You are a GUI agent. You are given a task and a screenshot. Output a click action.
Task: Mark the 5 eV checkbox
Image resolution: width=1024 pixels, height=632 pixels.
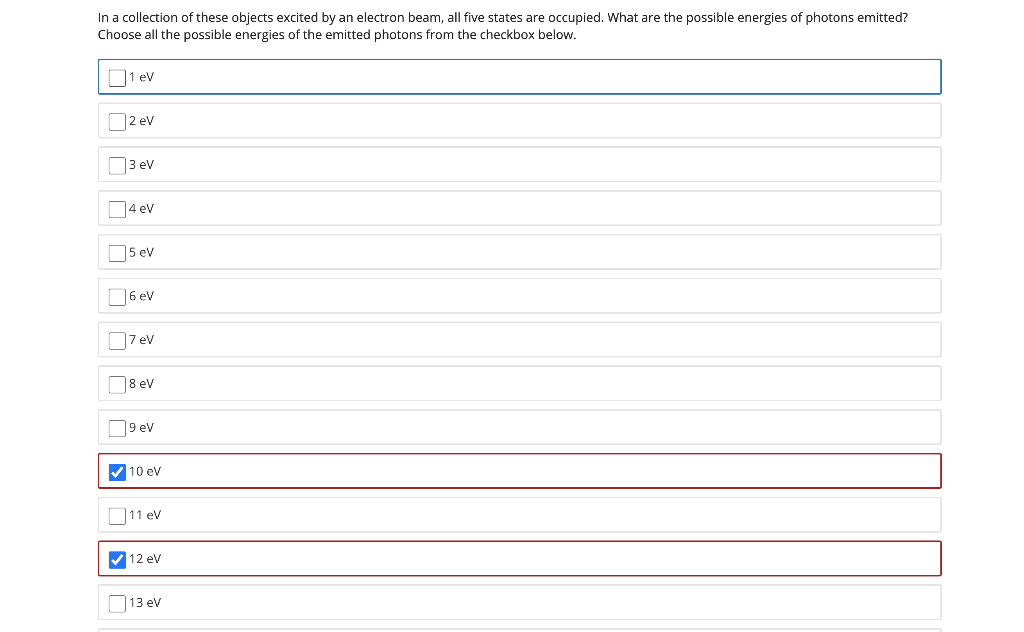tap(117, 253)
